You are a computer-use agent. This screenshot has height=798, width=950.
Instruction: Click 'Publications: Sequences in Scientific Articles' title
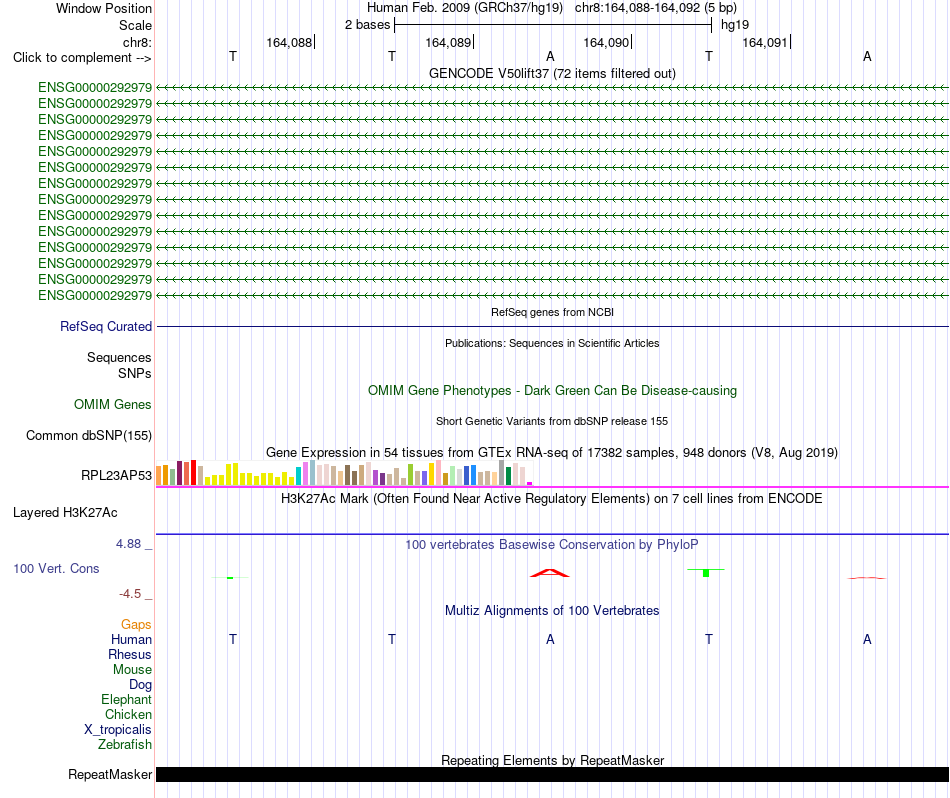[552, 343]
